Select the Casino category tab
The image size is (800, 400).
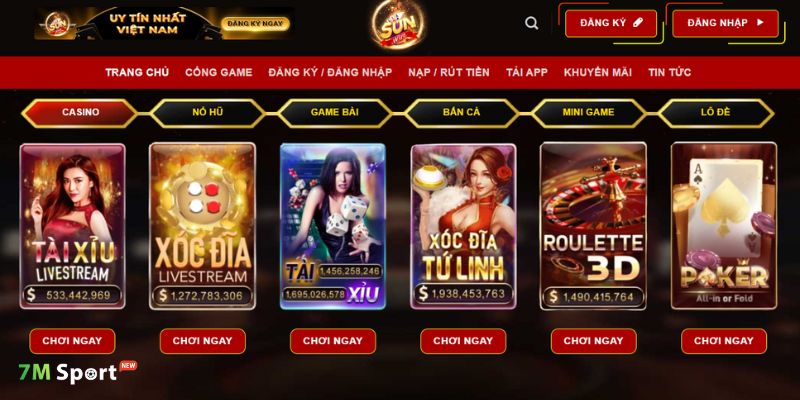coord(80,113)
